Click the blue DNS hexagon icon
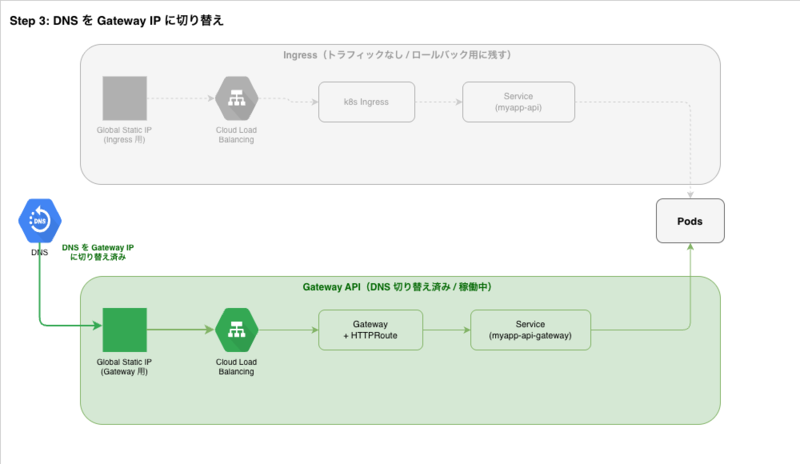This screenshot has height=464, width=800. pos(40,221)
